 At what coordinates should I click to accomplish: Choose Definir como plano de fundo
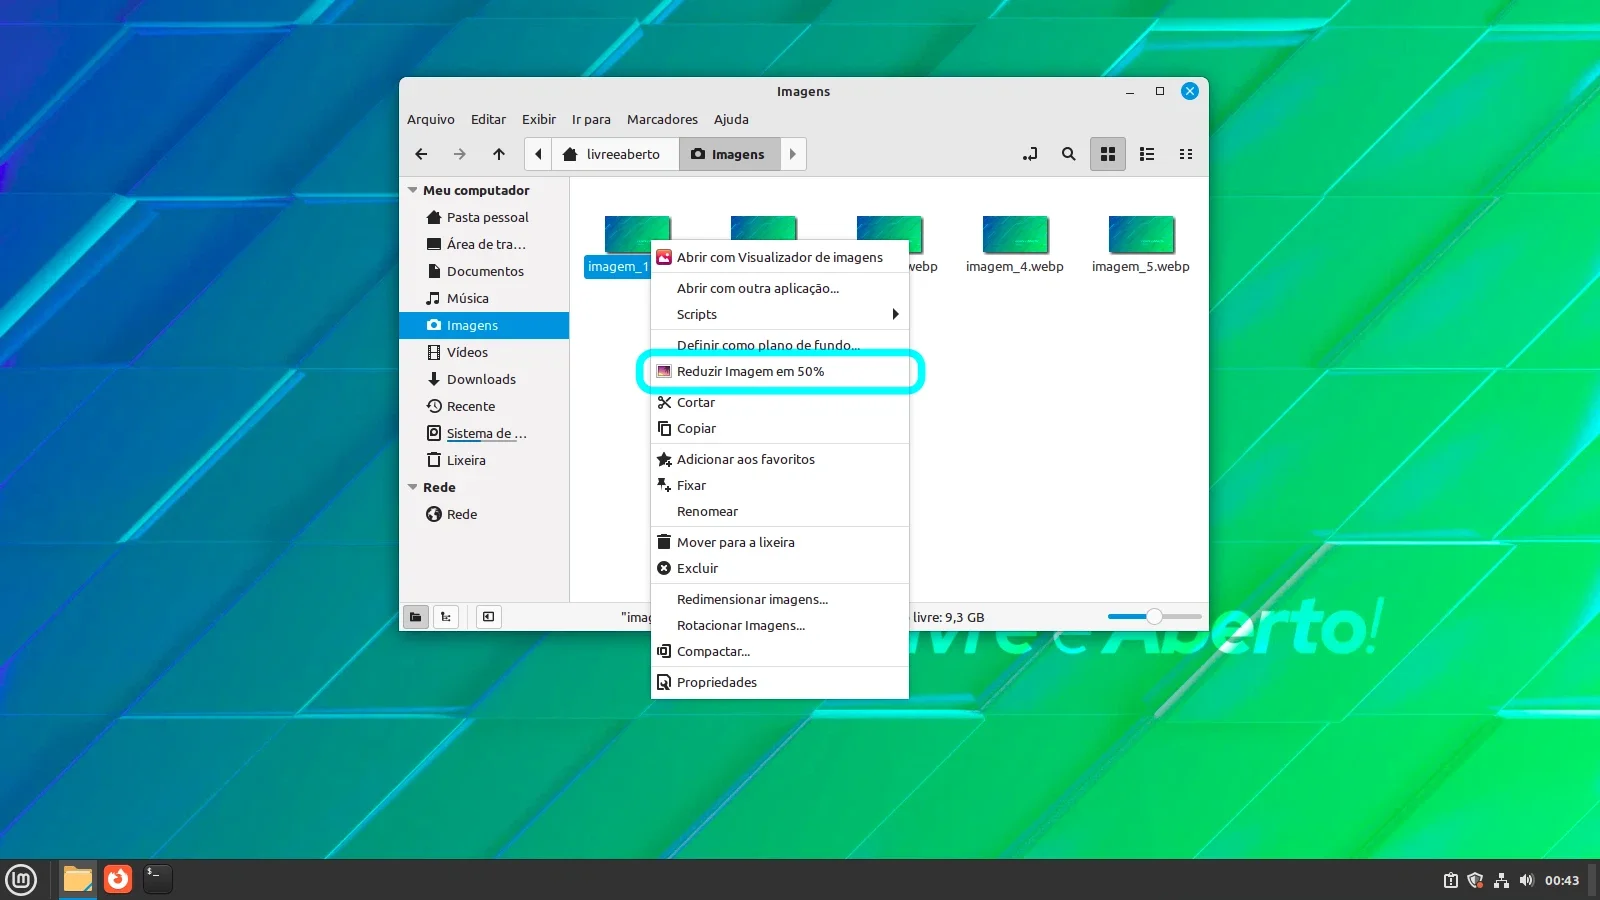pyautogui.click(x=779, y=345)
